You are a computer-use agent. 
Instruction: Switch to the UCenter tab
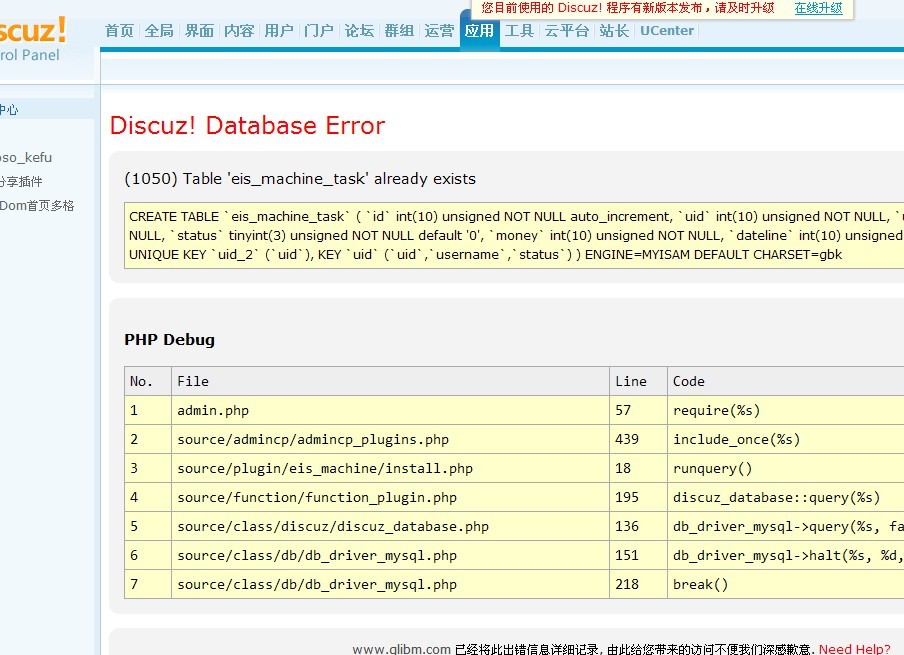pyautogui.click(x=666, y=30)
